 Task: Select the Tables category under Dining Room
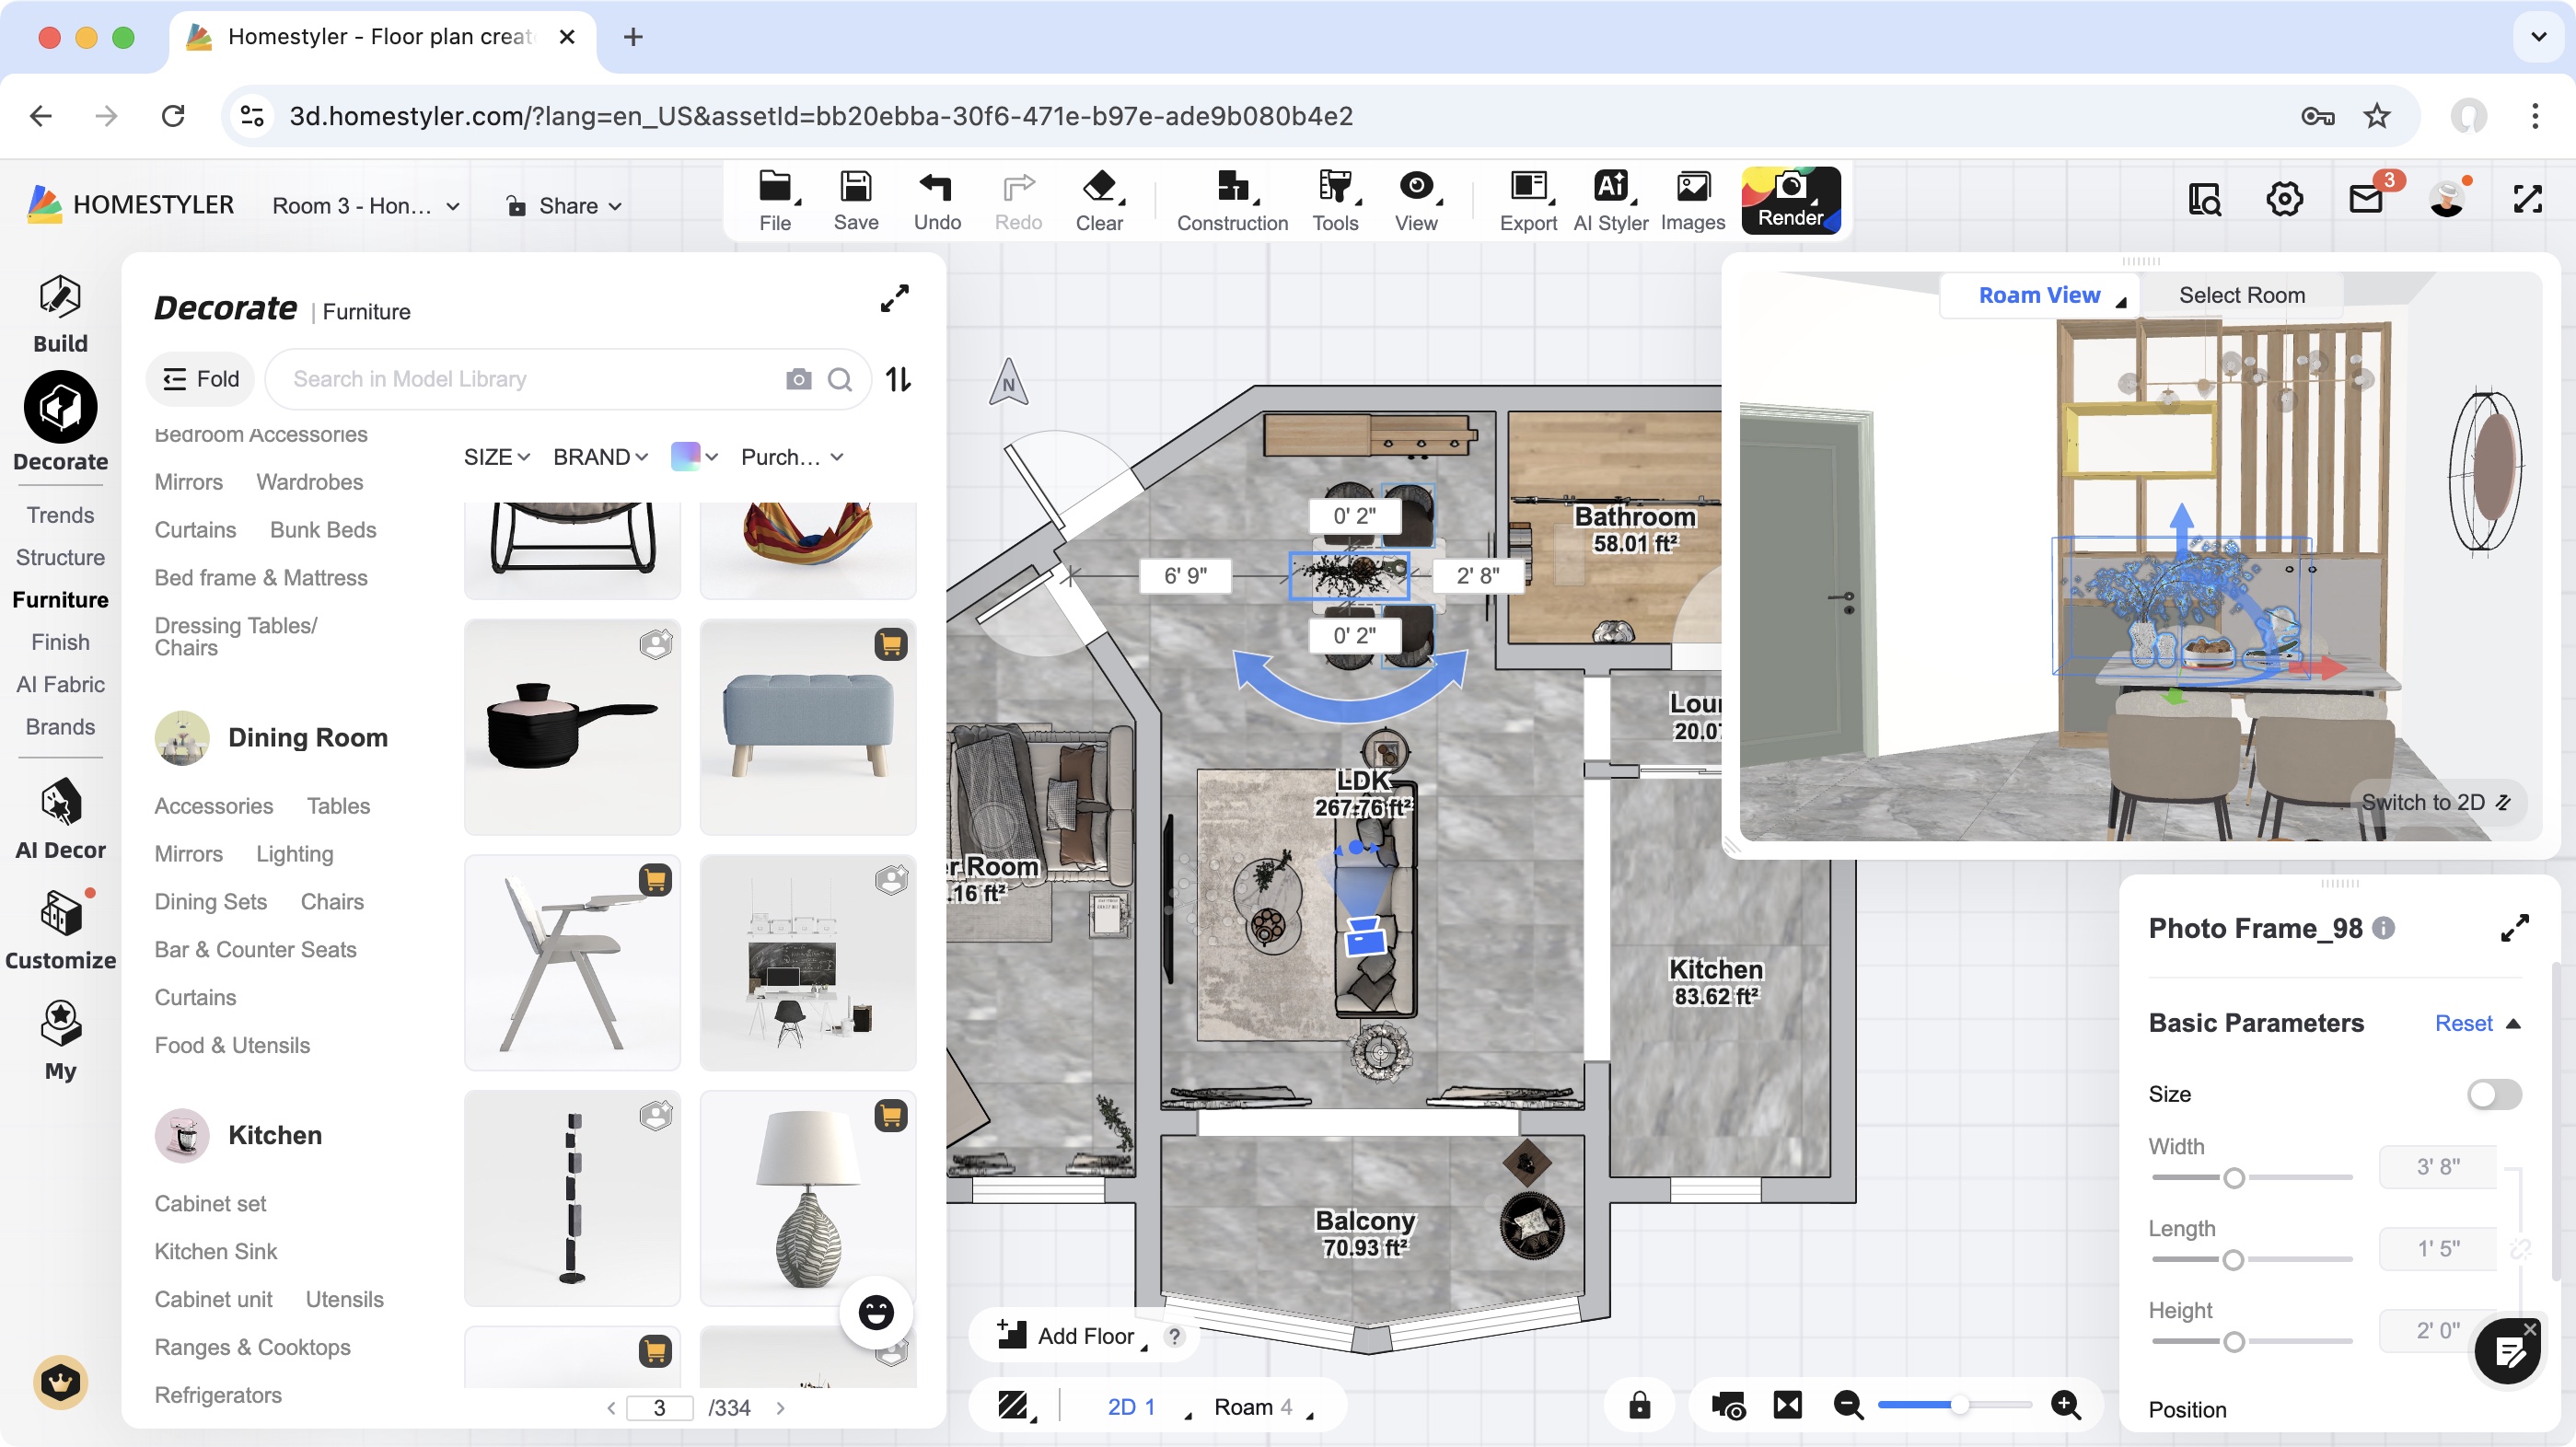point(338,806)
